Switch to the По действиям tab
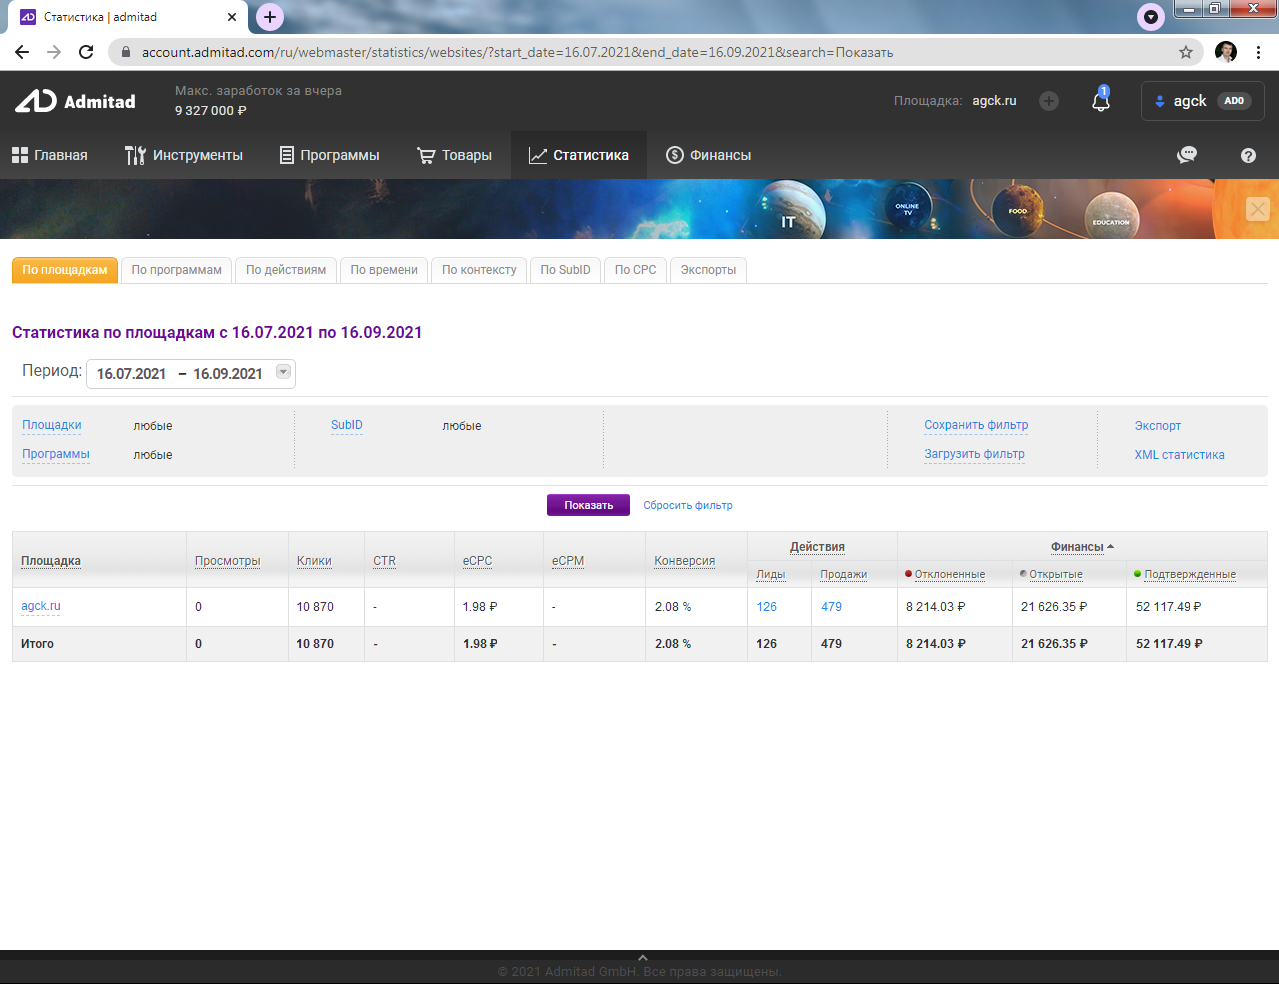This screenshot has width=1279, height=984. tap(286, 270)
